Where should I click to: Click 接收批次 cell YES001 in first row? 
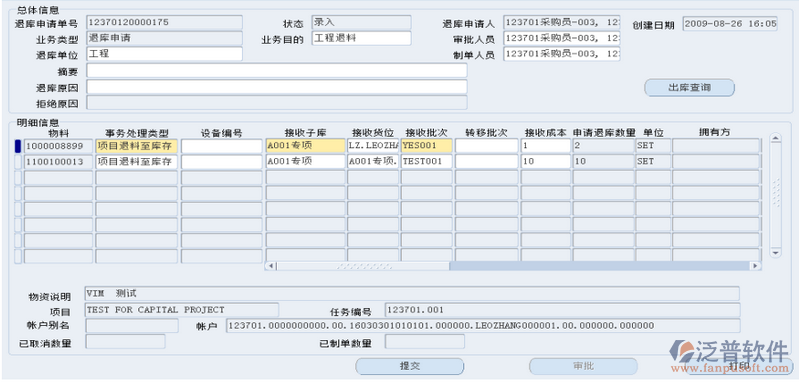427,146
